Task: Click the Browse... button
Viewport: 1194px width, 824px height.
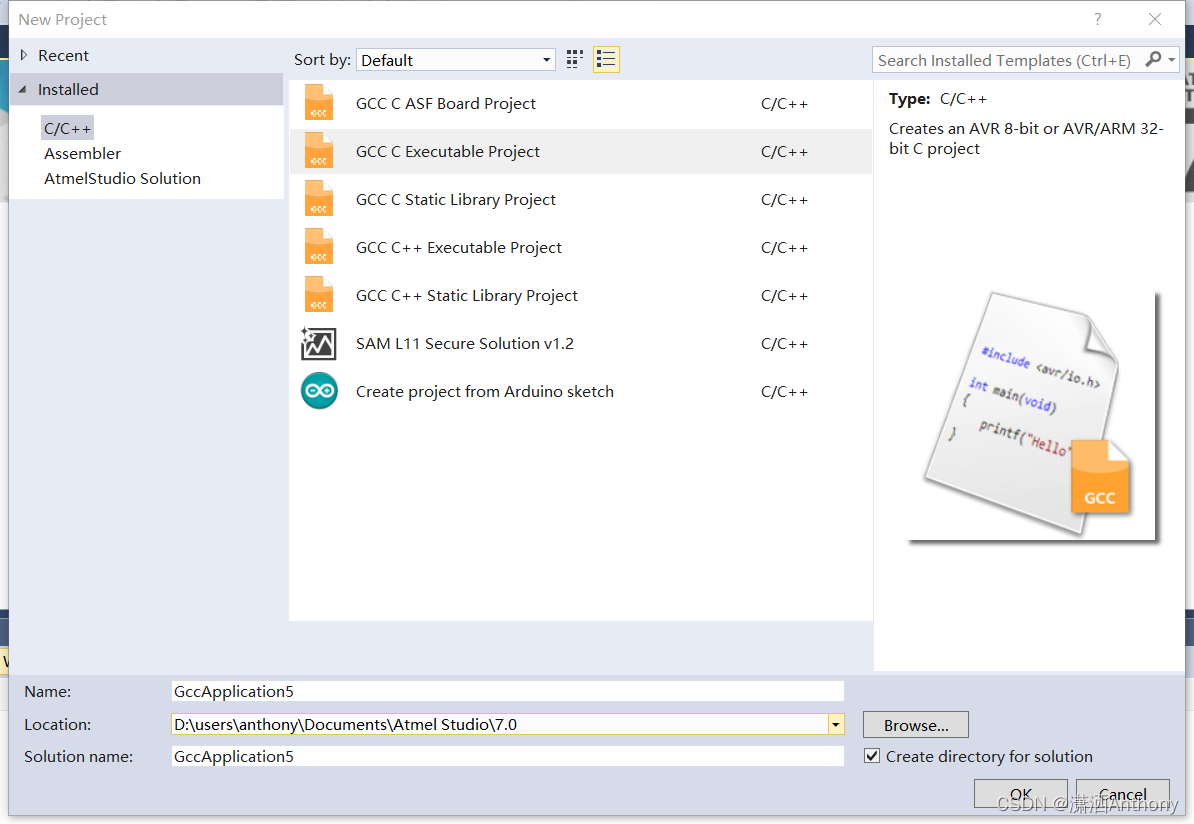Action: (915, 725)
